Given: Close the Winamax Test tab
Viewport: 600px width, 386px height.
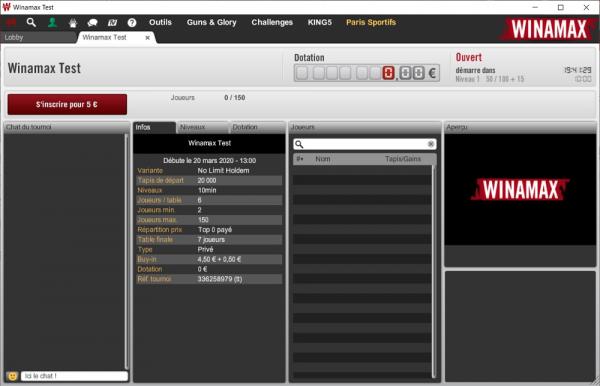Looking at the screenshot, I should coord(147,37).
